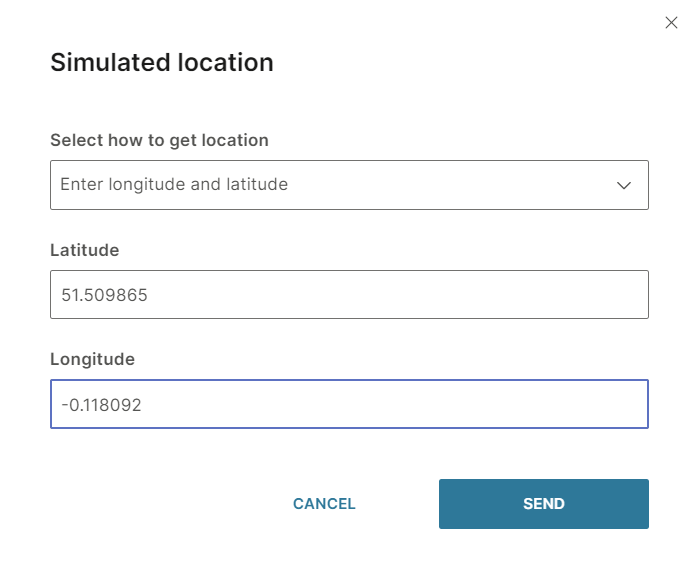Open the location method dropdown
Viewport: 697px width, 572px height.
(349, 185)
